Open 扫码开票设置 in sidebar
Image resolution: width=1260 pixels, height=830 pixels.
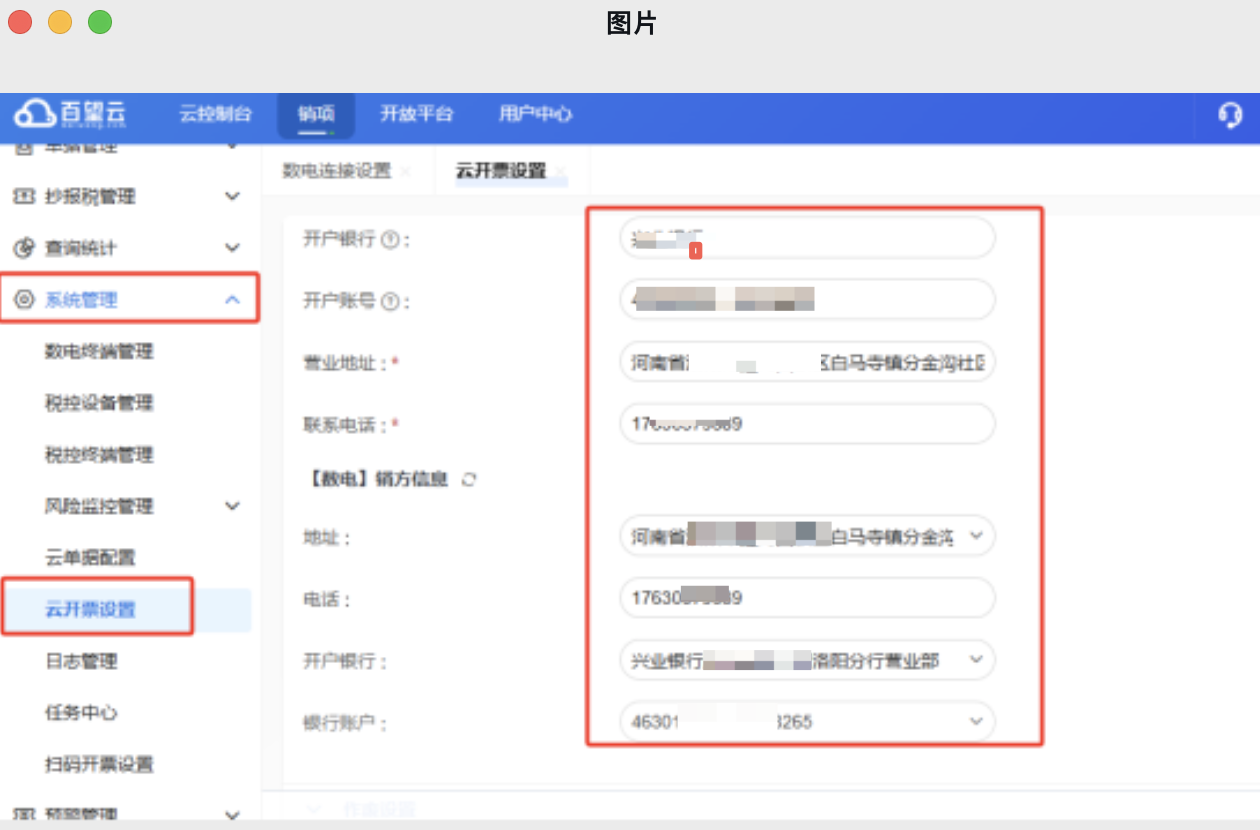[x=99, y=765]
